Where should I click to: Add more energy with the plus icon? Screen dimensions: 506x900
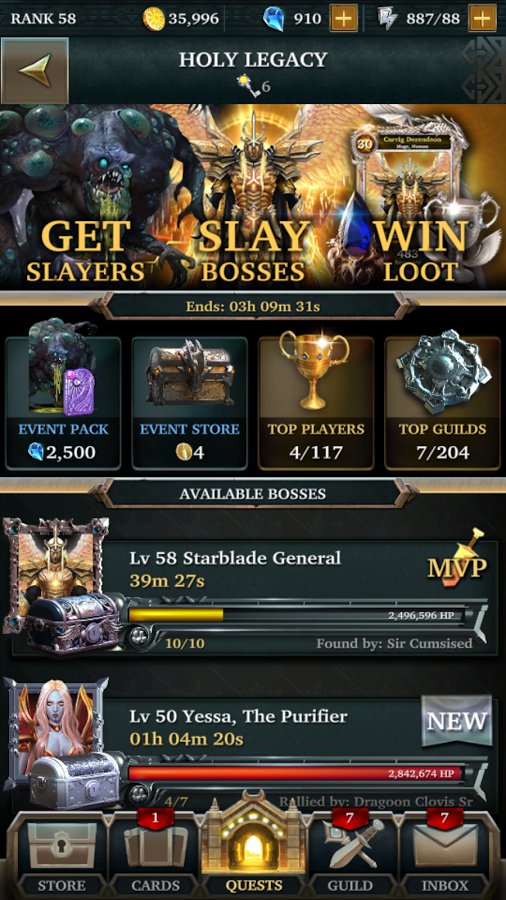coord(482,18)
